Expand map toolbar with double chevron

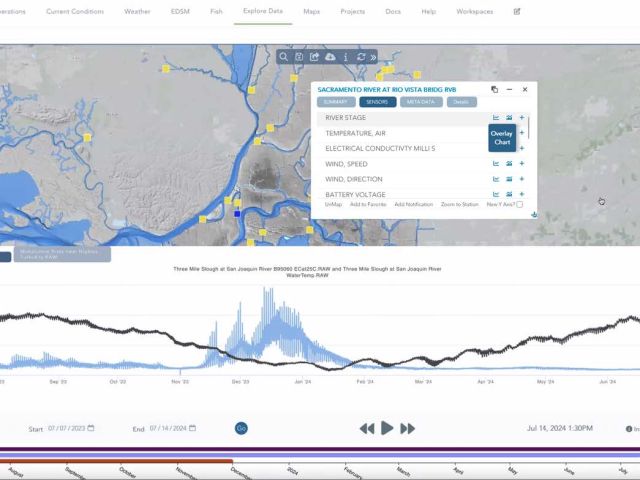tap(373, 57)
